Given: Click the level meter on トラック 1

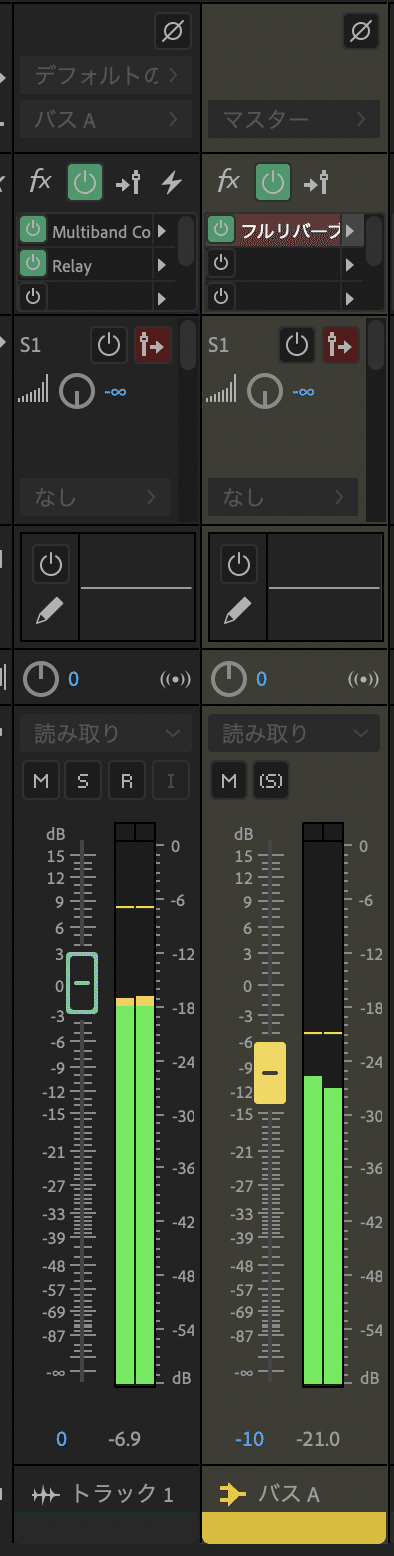Looking at the screenshot, I should point(135,1104).
